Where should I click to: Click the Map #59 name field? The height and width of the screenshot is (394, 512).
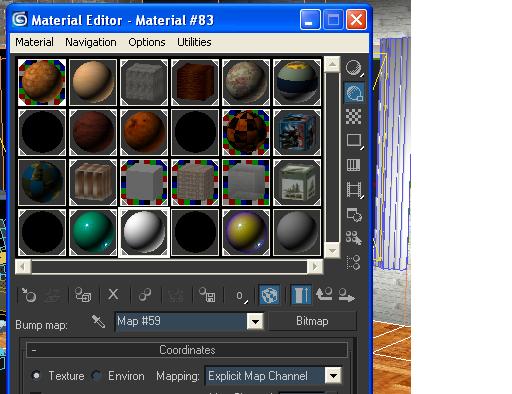(180, 322)
